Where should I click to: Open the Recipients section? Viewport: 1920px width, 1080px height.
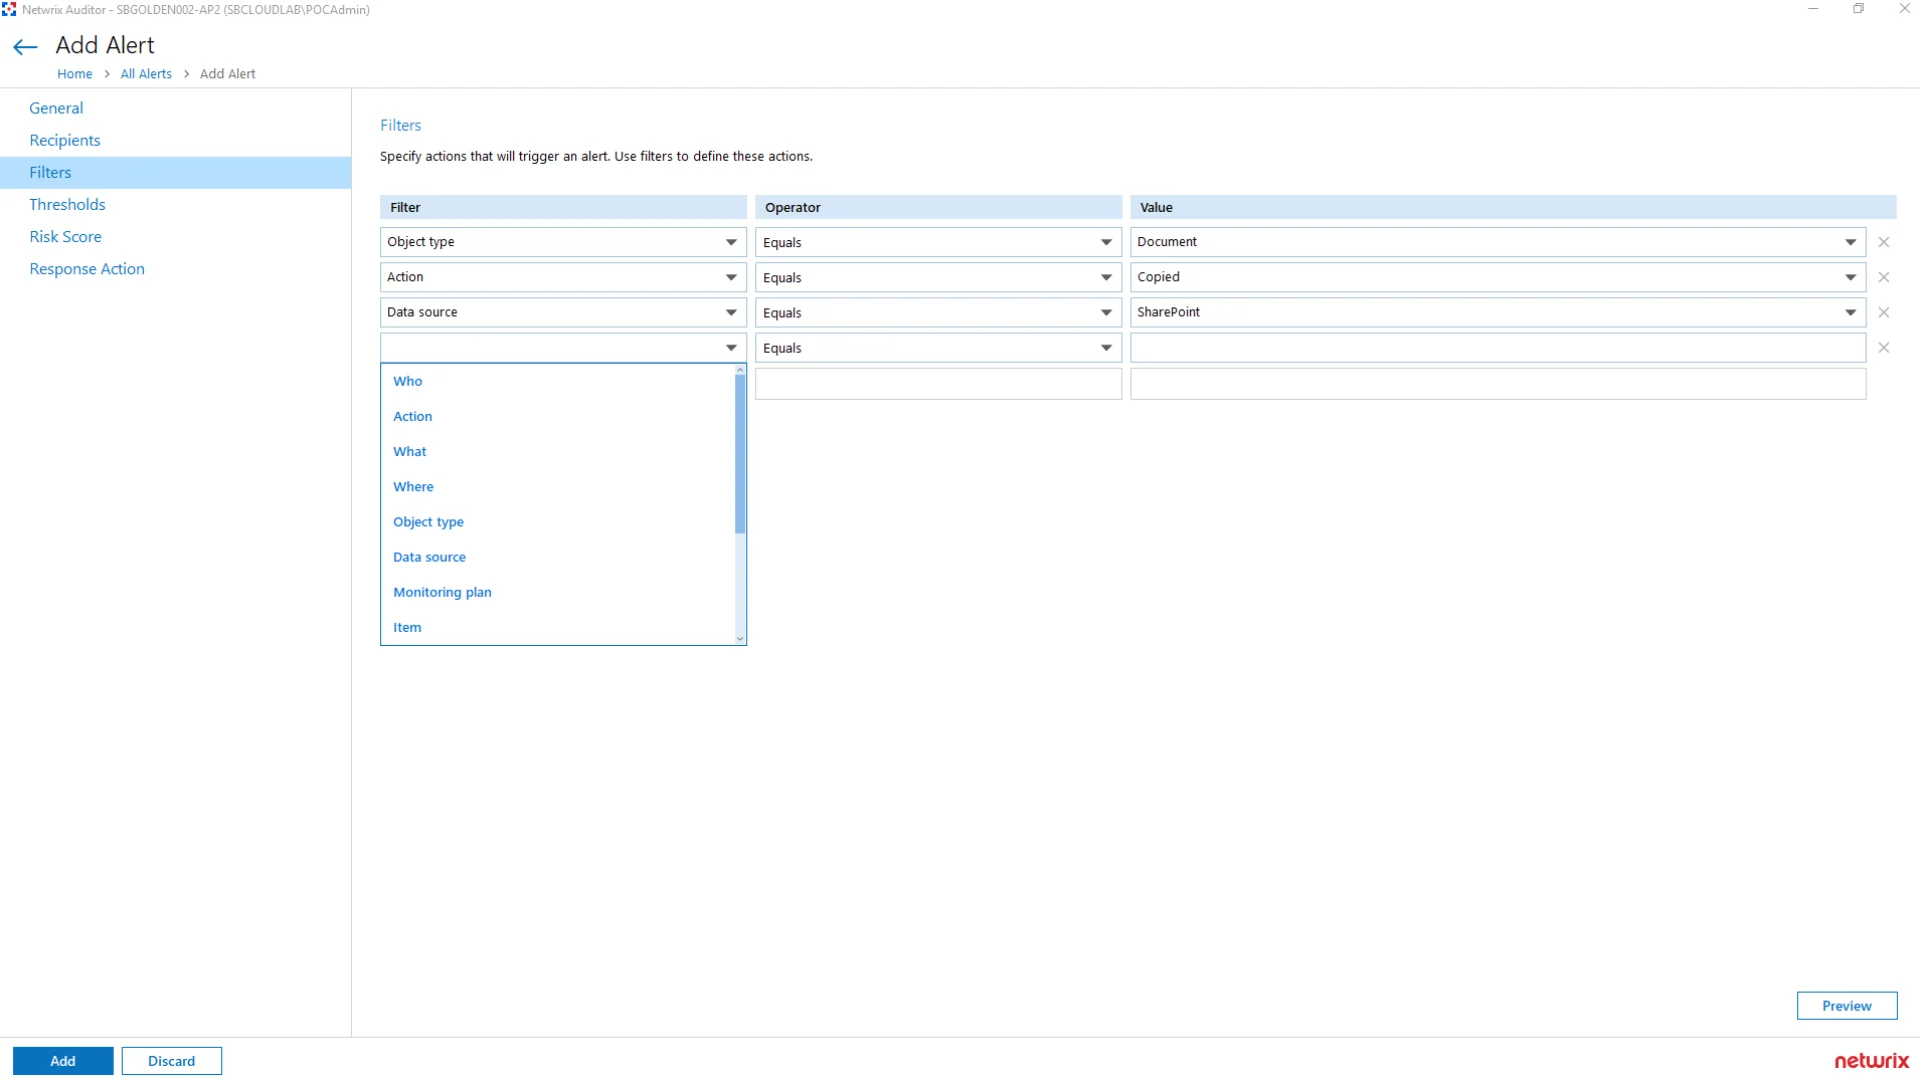pyautogui.click(x=175, y=140)
